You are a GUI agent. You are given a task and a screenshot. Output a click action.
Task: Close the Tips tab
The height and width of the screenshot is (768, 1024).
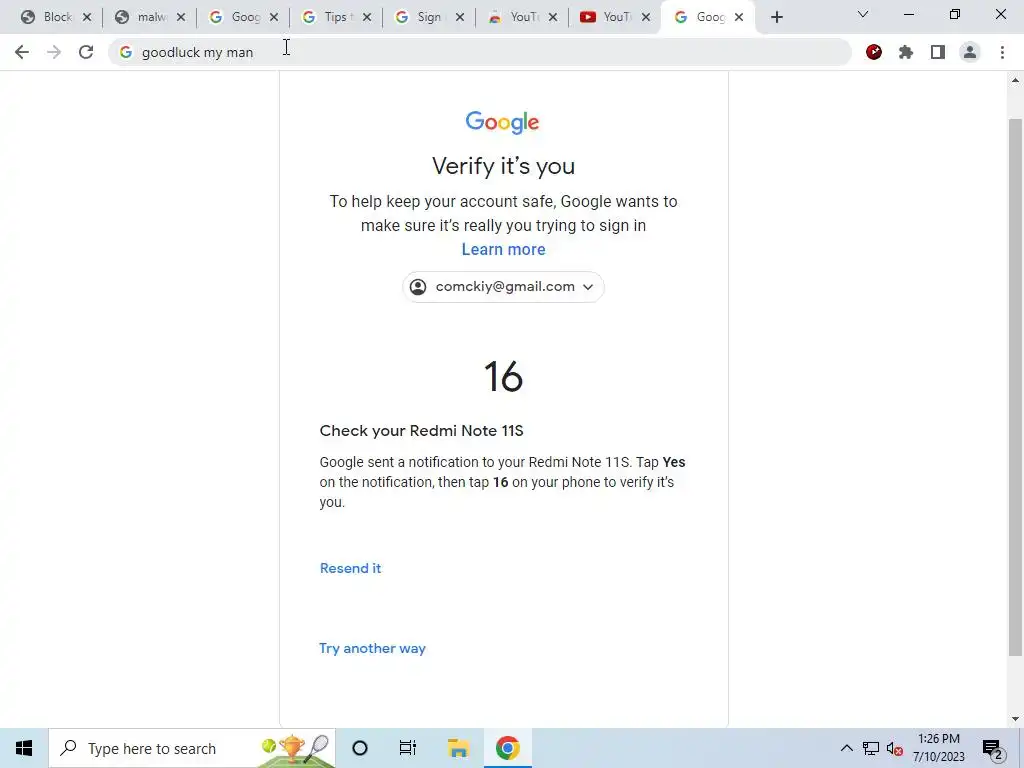pos(367,18)
